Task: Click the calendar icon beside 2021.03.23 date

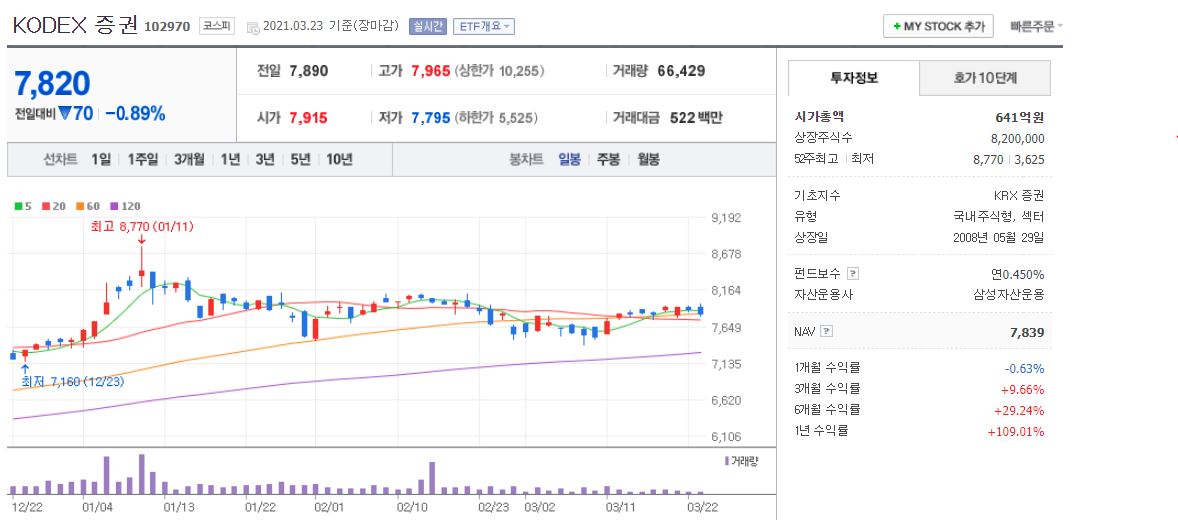Action: click(253, 27)
